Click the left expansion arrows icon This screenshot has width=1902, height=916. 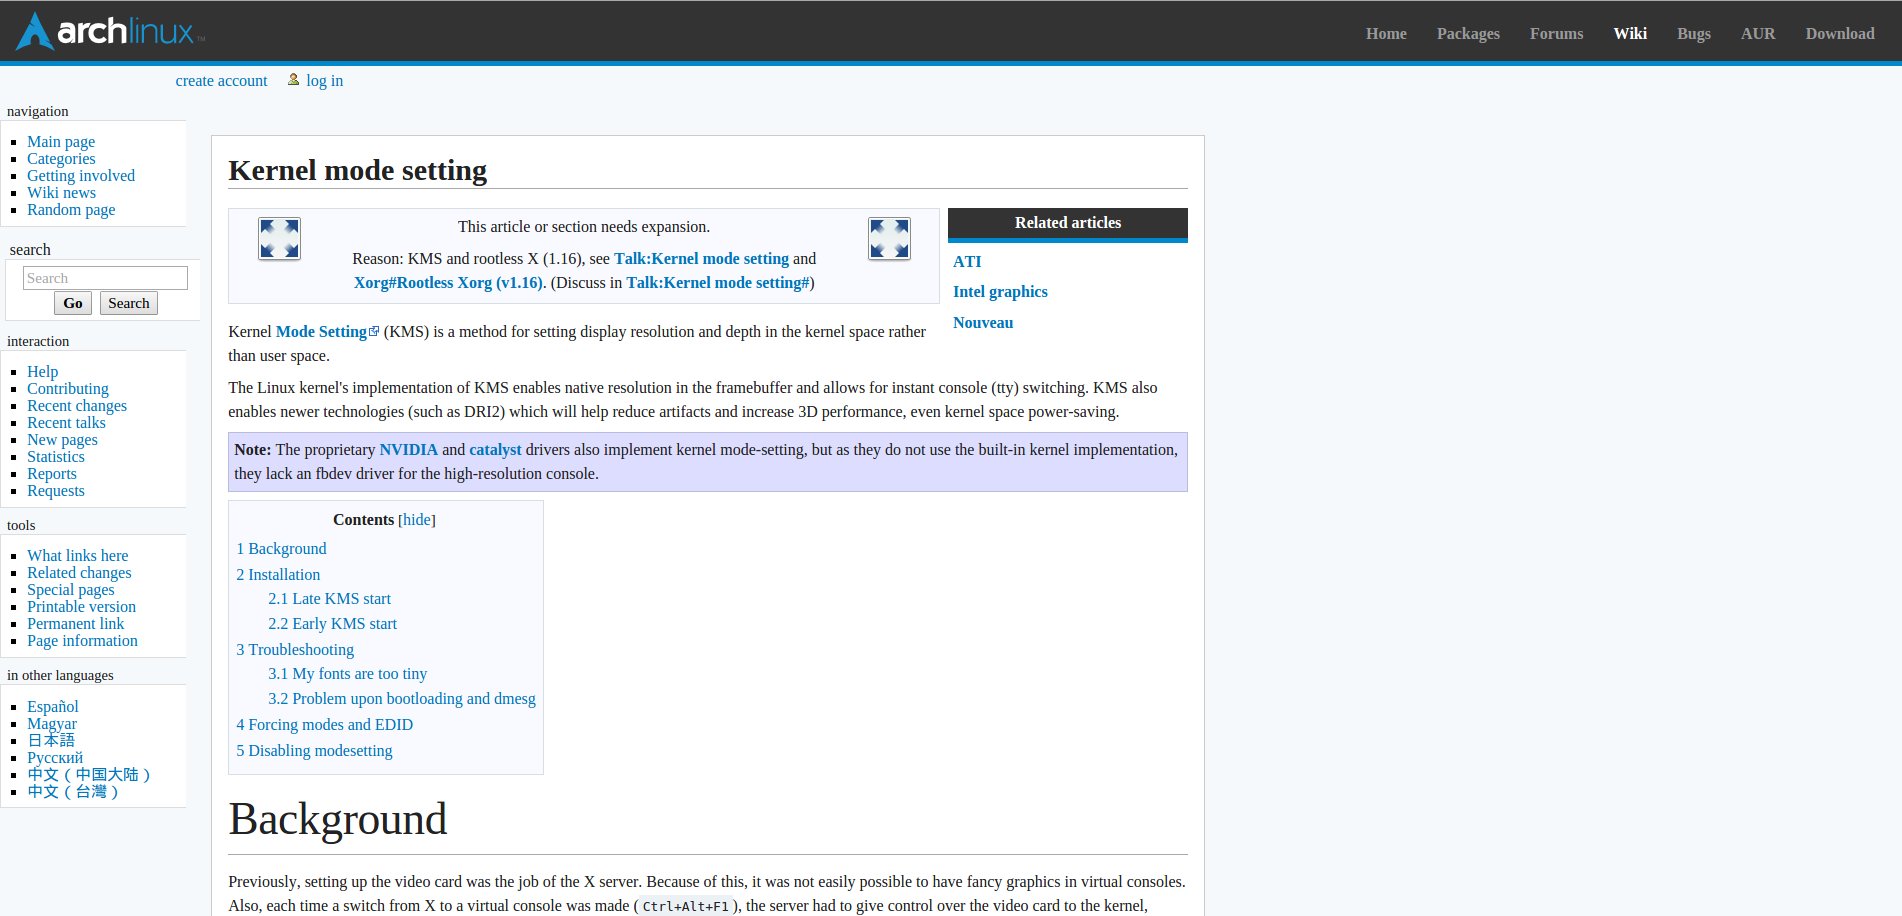[279, 238]
